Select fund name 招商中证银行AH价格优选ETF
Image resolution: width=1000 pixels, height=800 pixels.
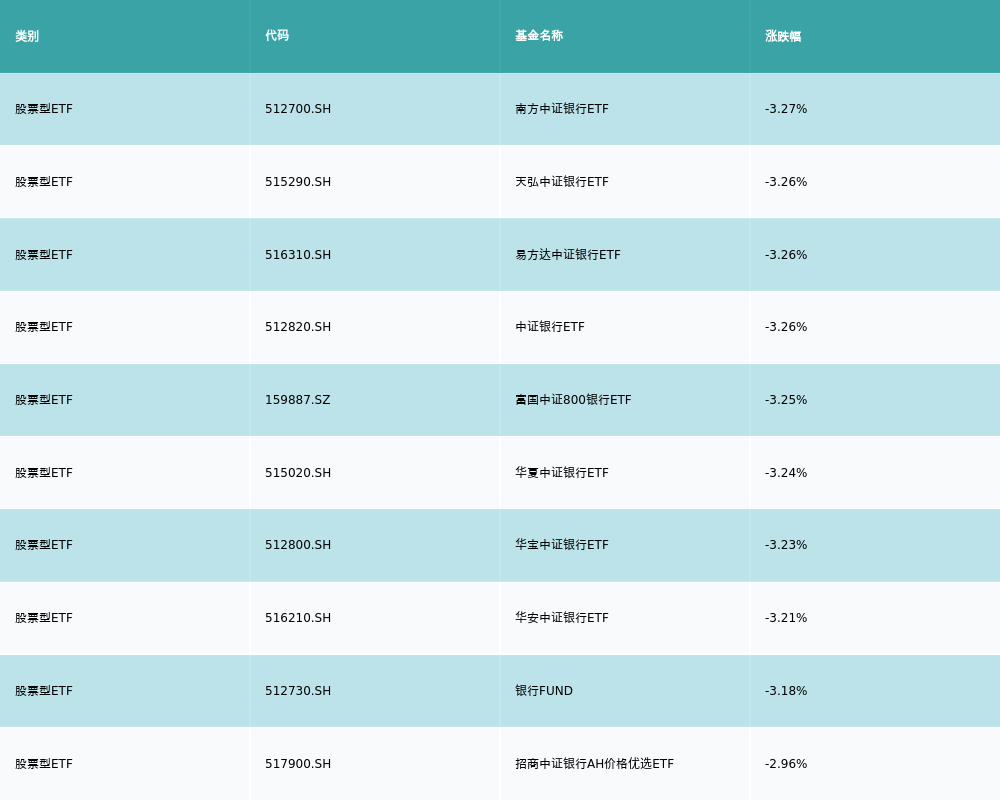594,764
